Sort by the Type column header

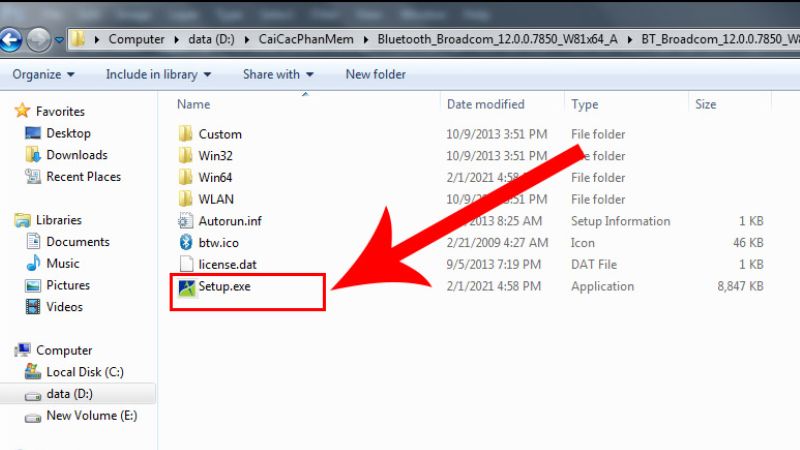[584, 104]
